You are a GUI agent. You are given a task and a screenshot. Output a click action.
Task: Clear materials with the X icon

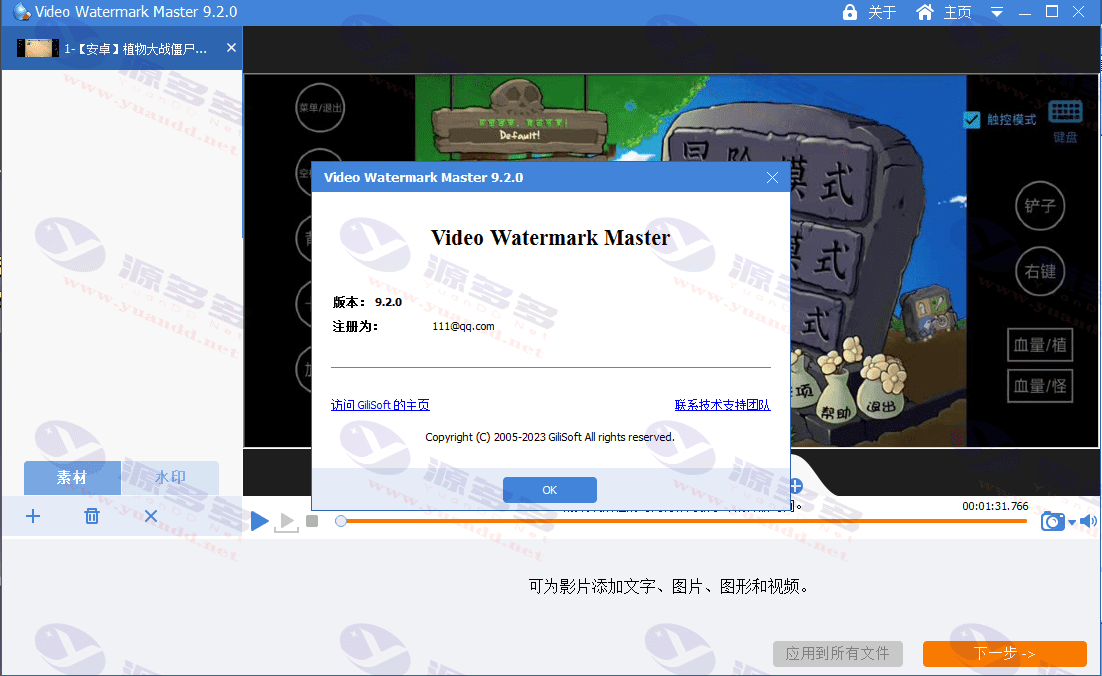pyautogui.click(x=151, y=516)
